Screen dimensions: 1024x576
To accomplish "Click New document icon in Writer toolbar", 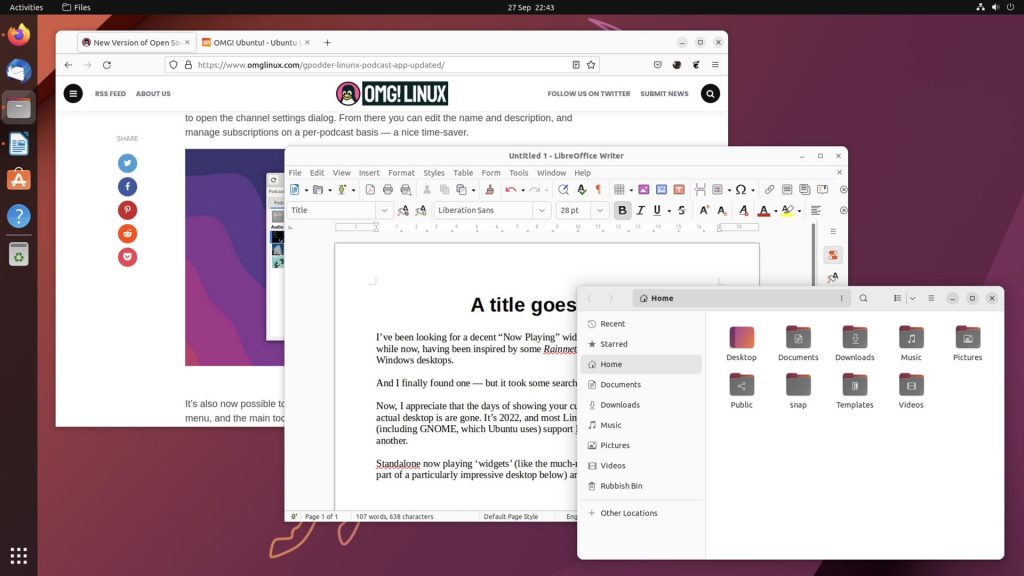I will [x=295, y=190].
